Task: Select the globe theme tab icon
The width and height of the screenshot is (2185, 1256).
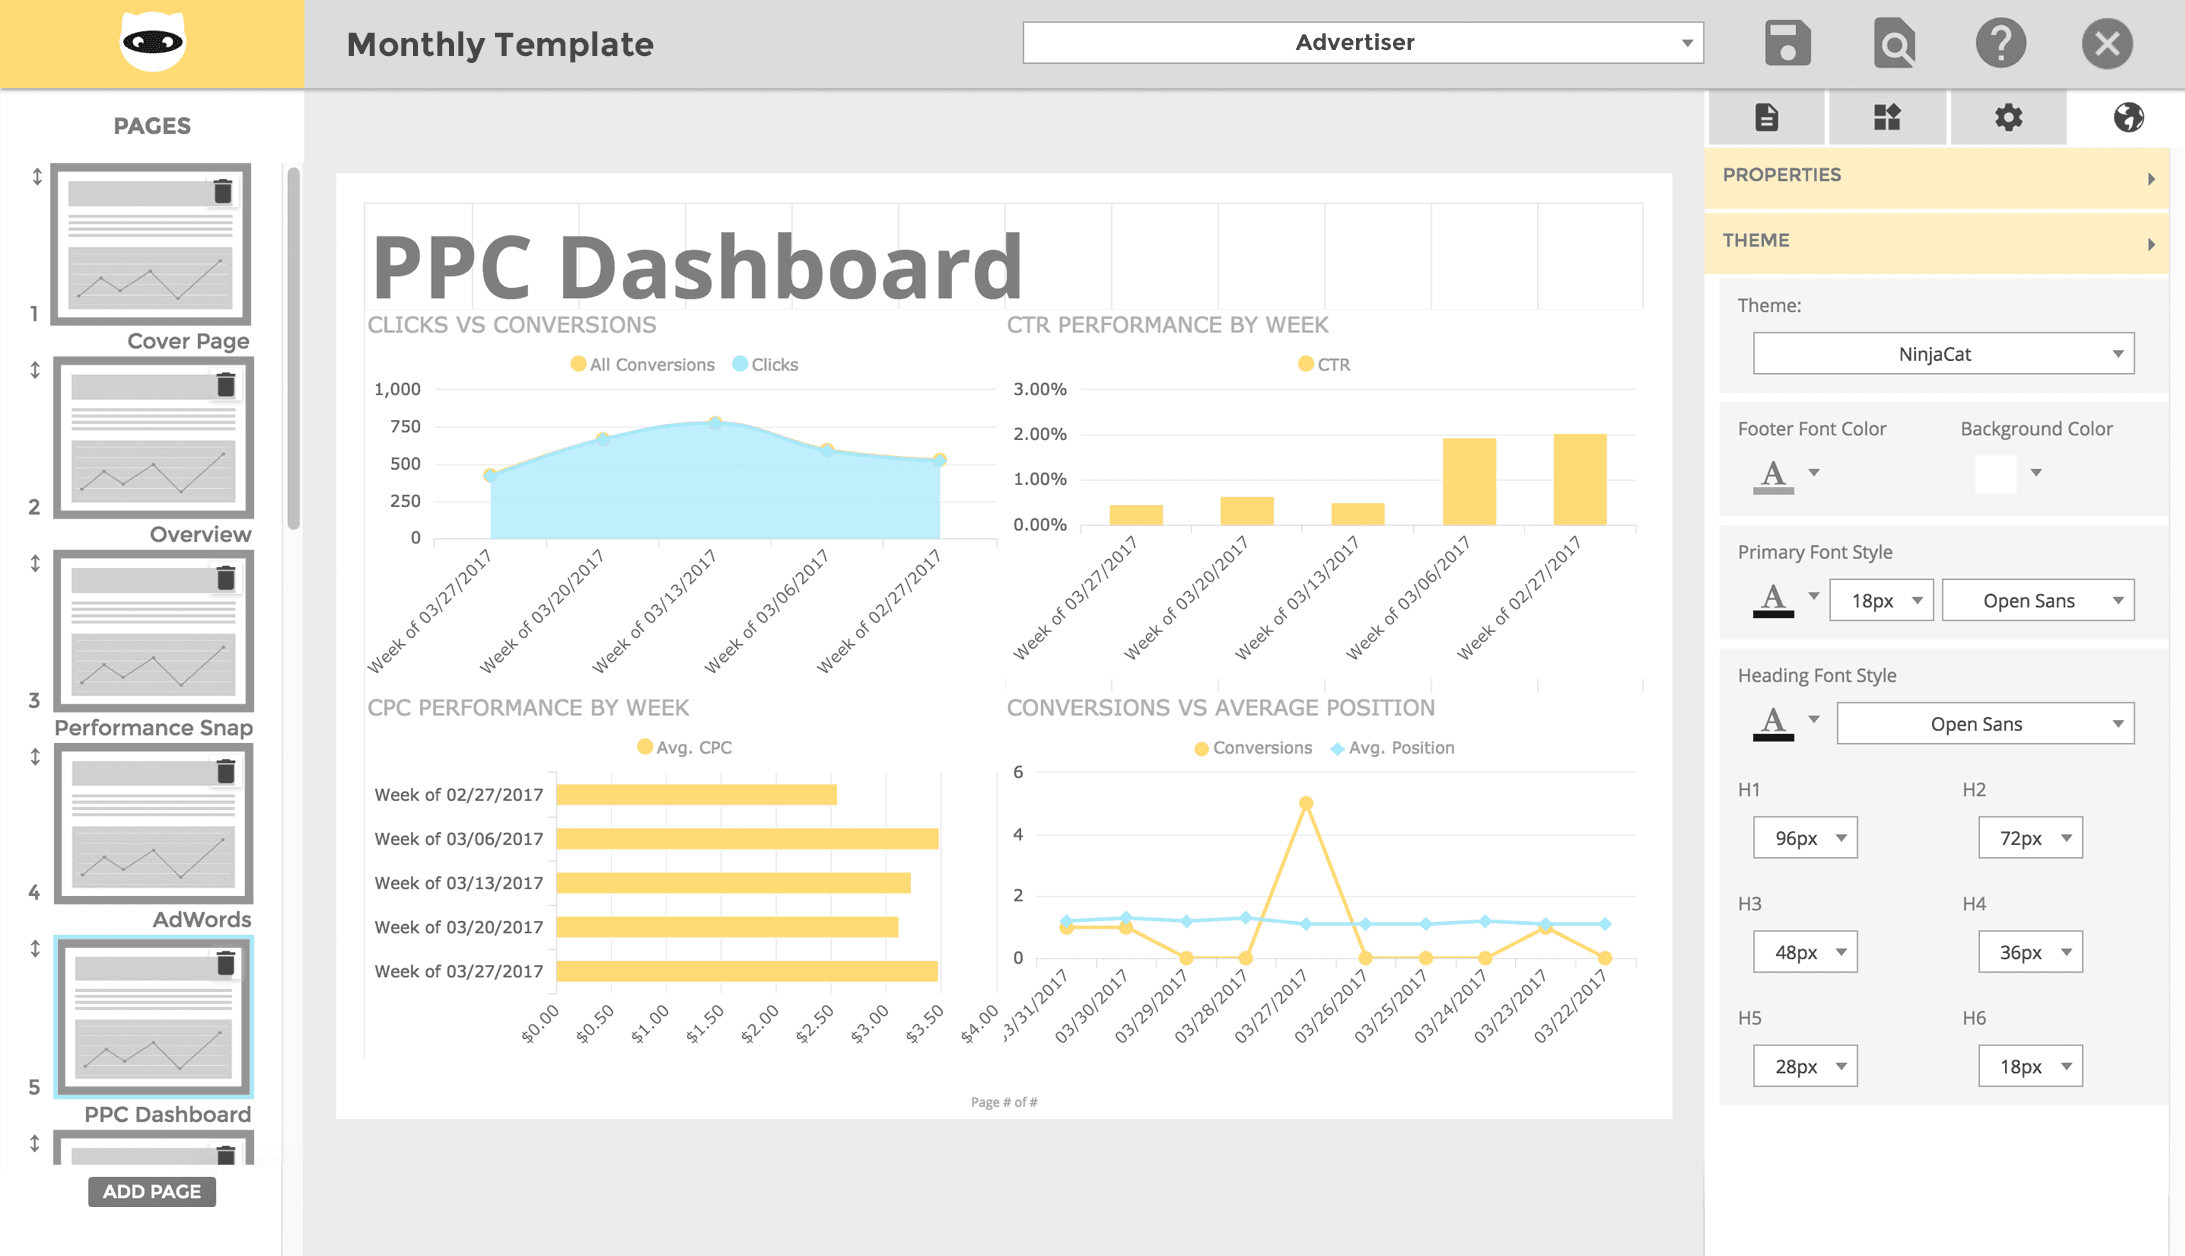Action: [2128, 118]
